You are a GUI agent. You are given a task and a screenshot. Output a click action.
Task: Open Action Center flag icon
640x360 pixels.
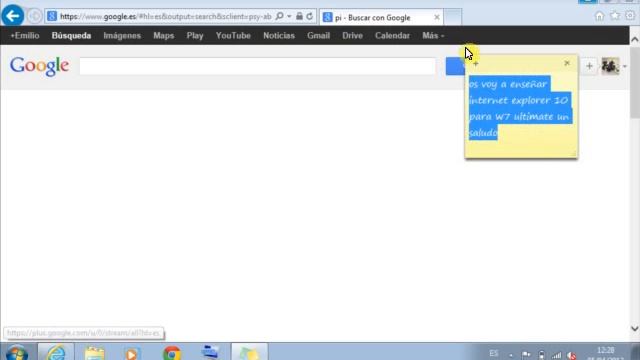[x=526, y=355]
